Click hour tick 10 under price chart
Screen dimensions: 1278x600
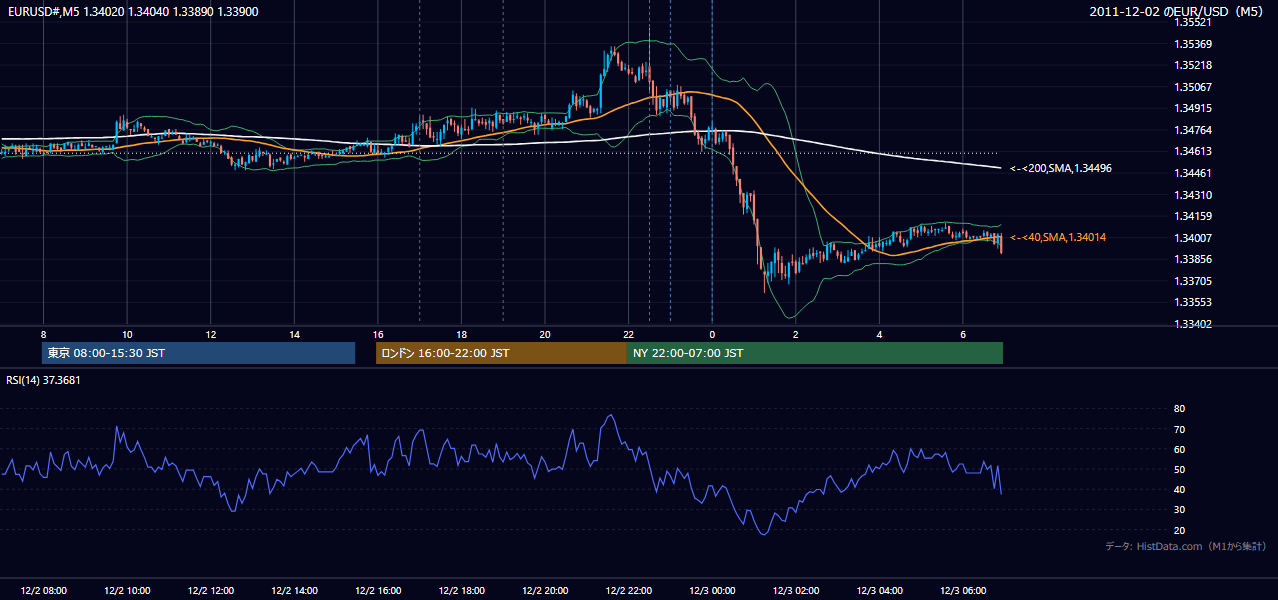pos(127,334)
